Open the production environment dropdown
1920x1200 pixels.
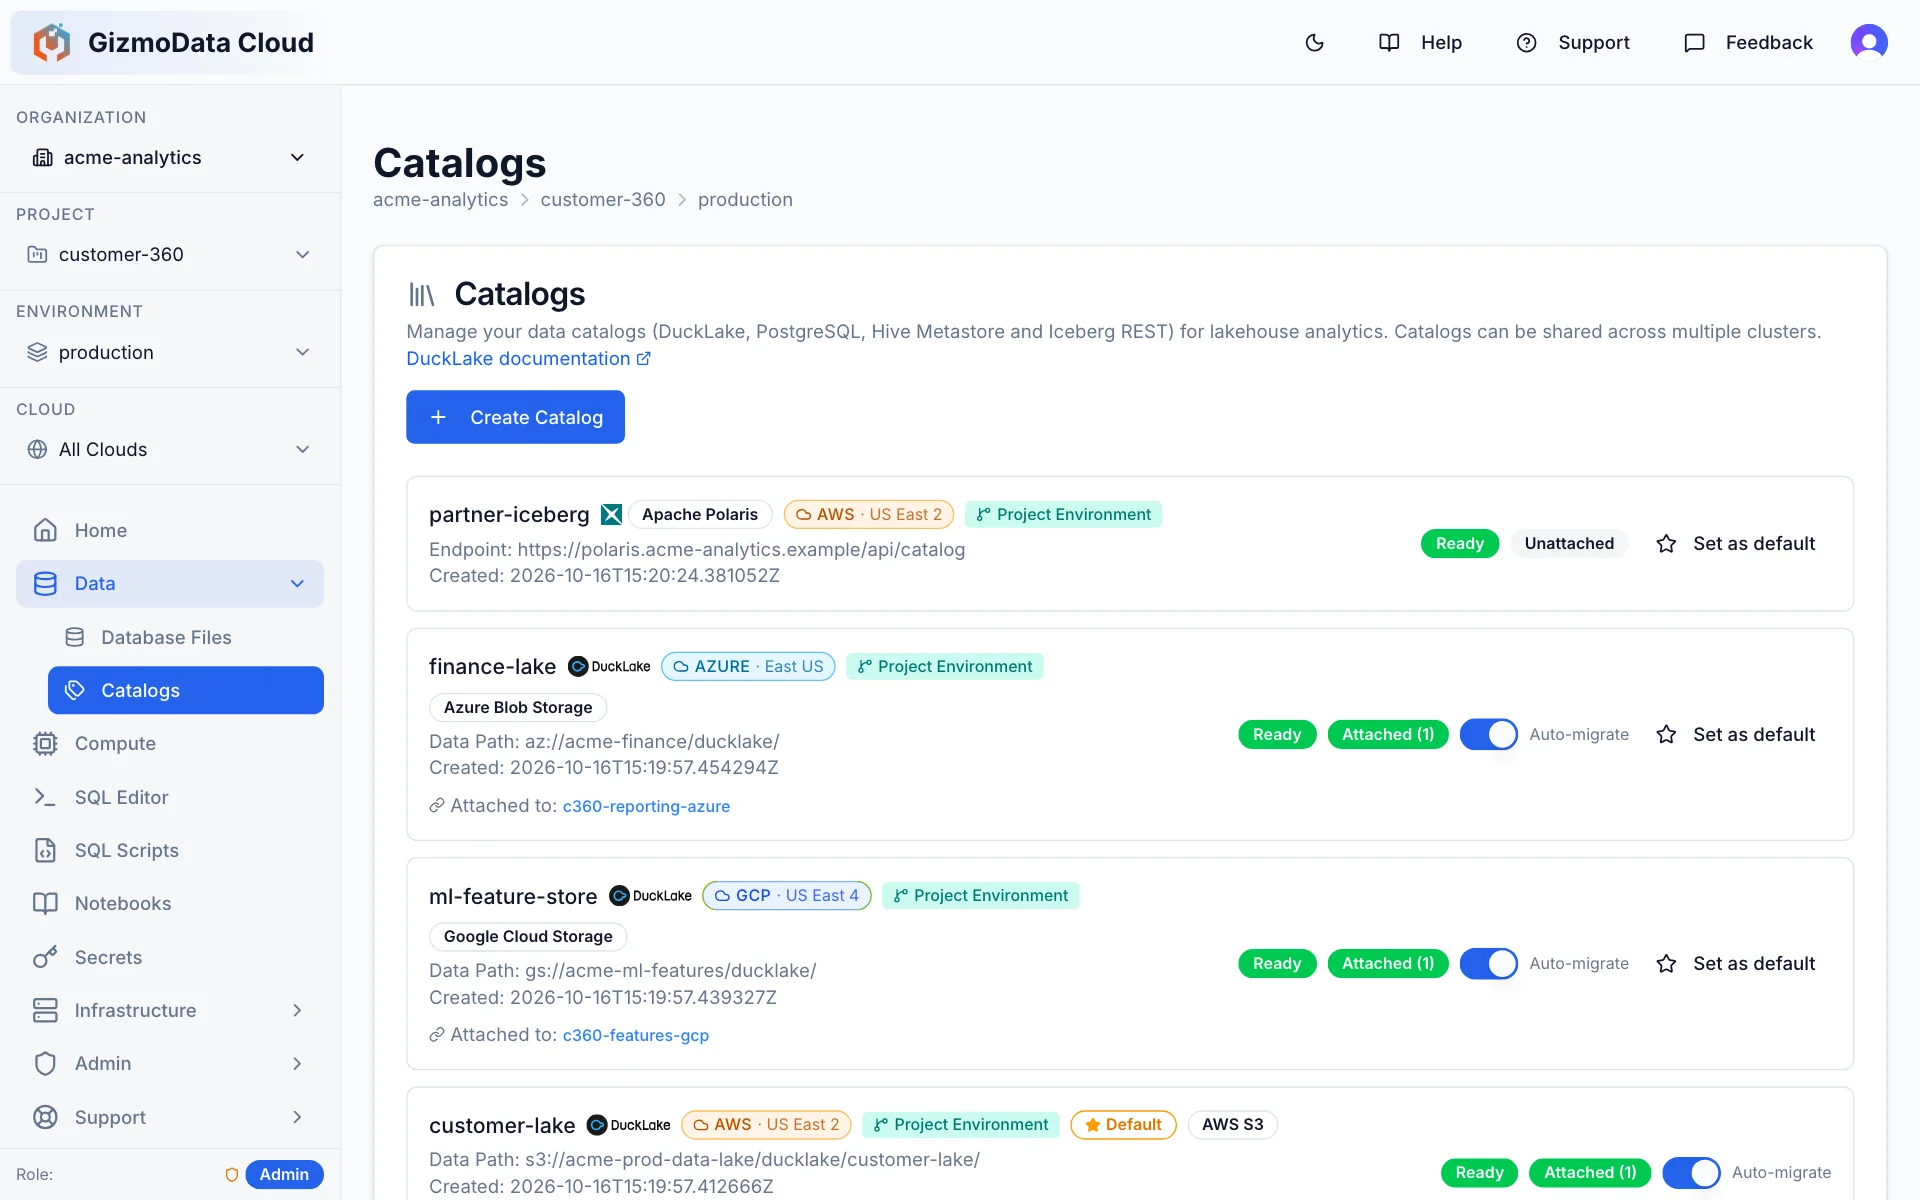(x=170, y=352)
